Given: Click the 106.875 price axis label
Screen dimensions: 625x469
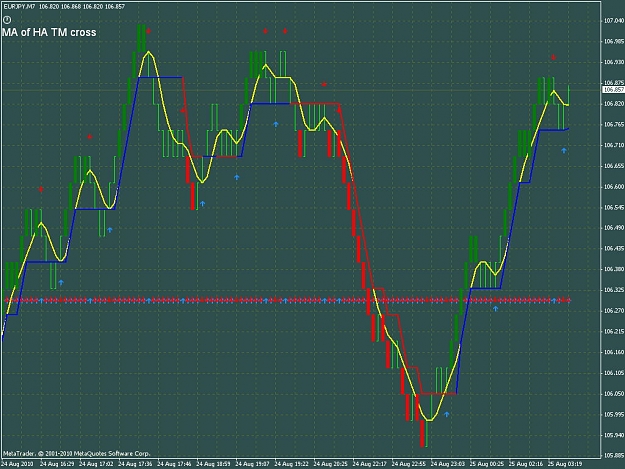Looking at the screenshot, I should pyautogui.click(x=614, y=83).
